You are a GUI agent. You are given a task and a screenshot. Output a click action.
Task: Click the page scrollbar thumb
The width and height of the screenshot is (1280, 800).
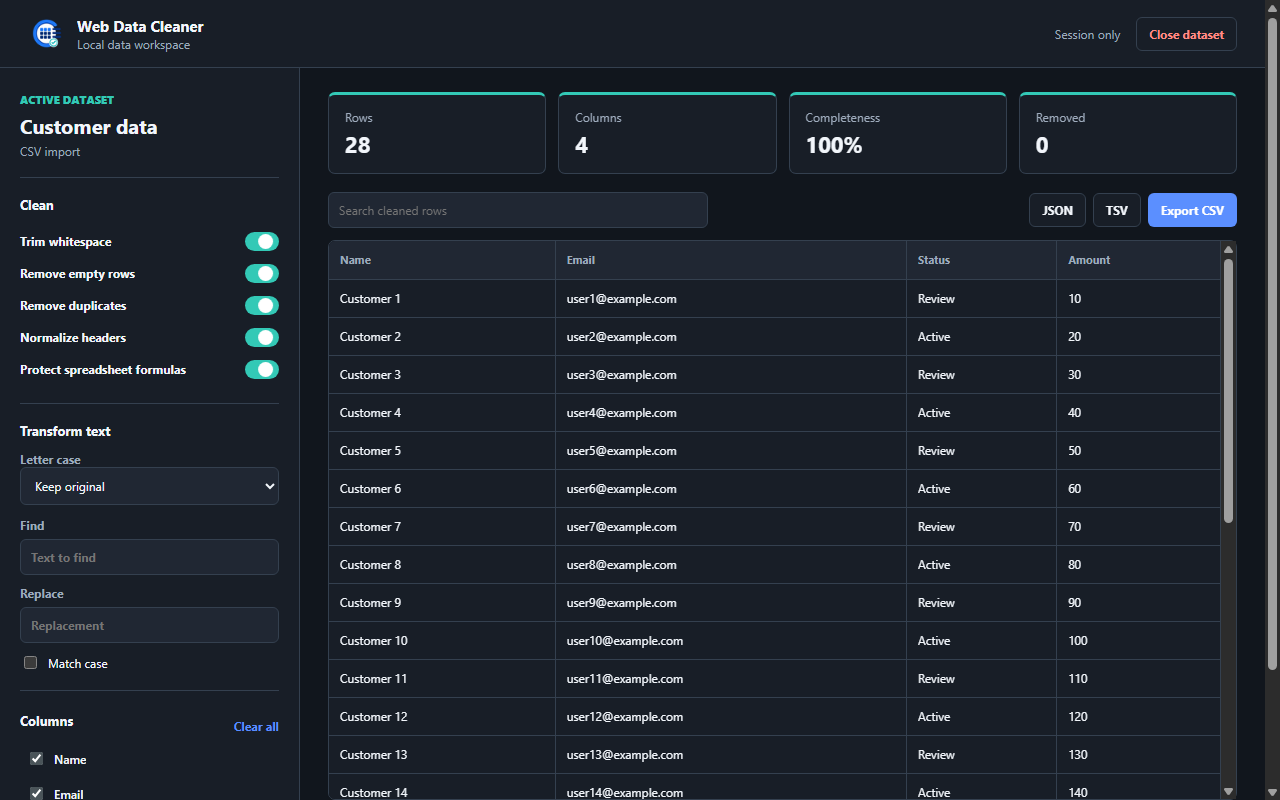click(1272, 343)
